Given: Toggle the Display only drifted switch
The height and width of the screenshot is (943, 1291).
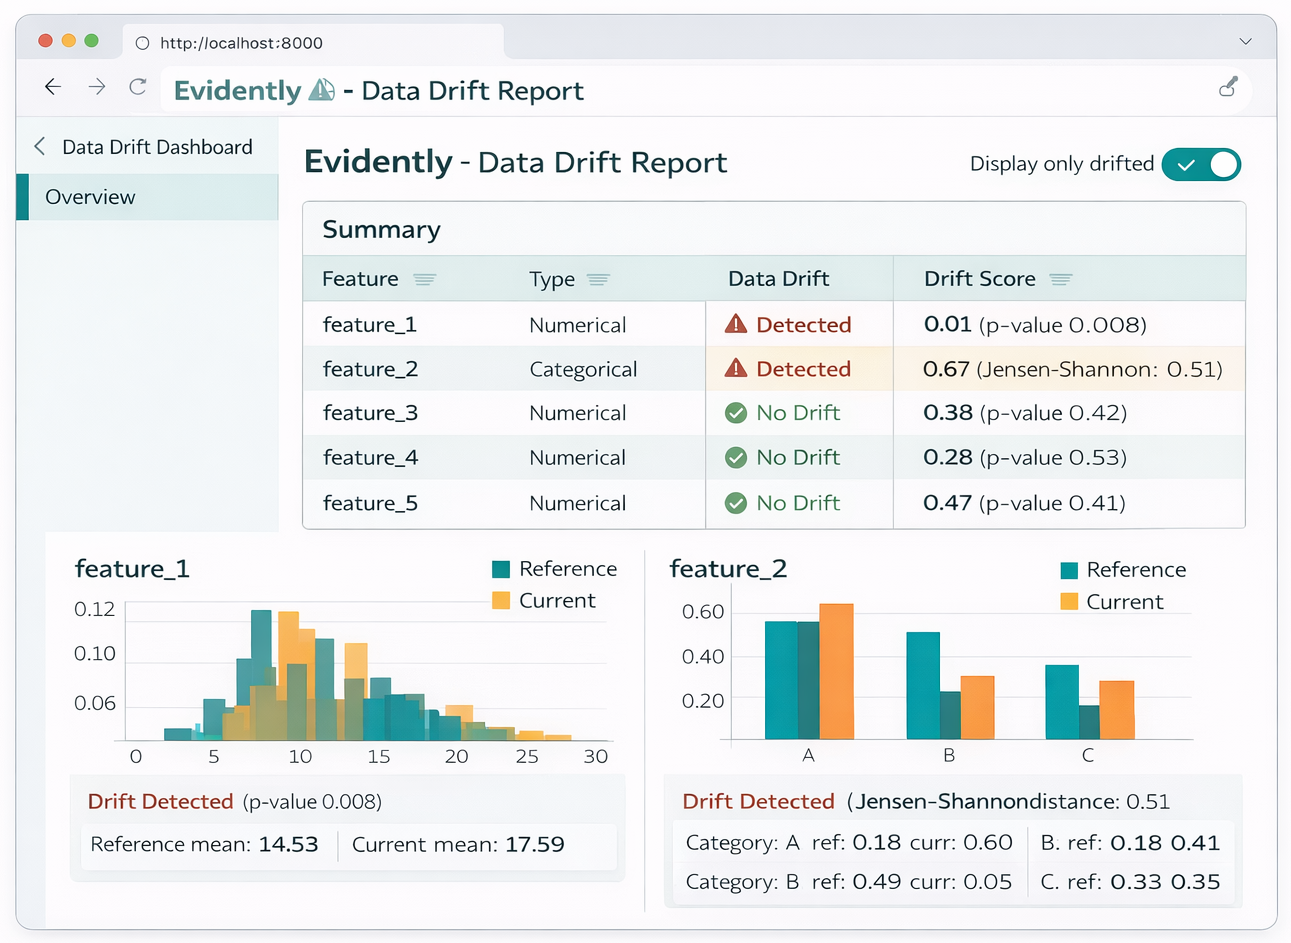Looking at the screenshot, I should click(x=1201, y=165).
